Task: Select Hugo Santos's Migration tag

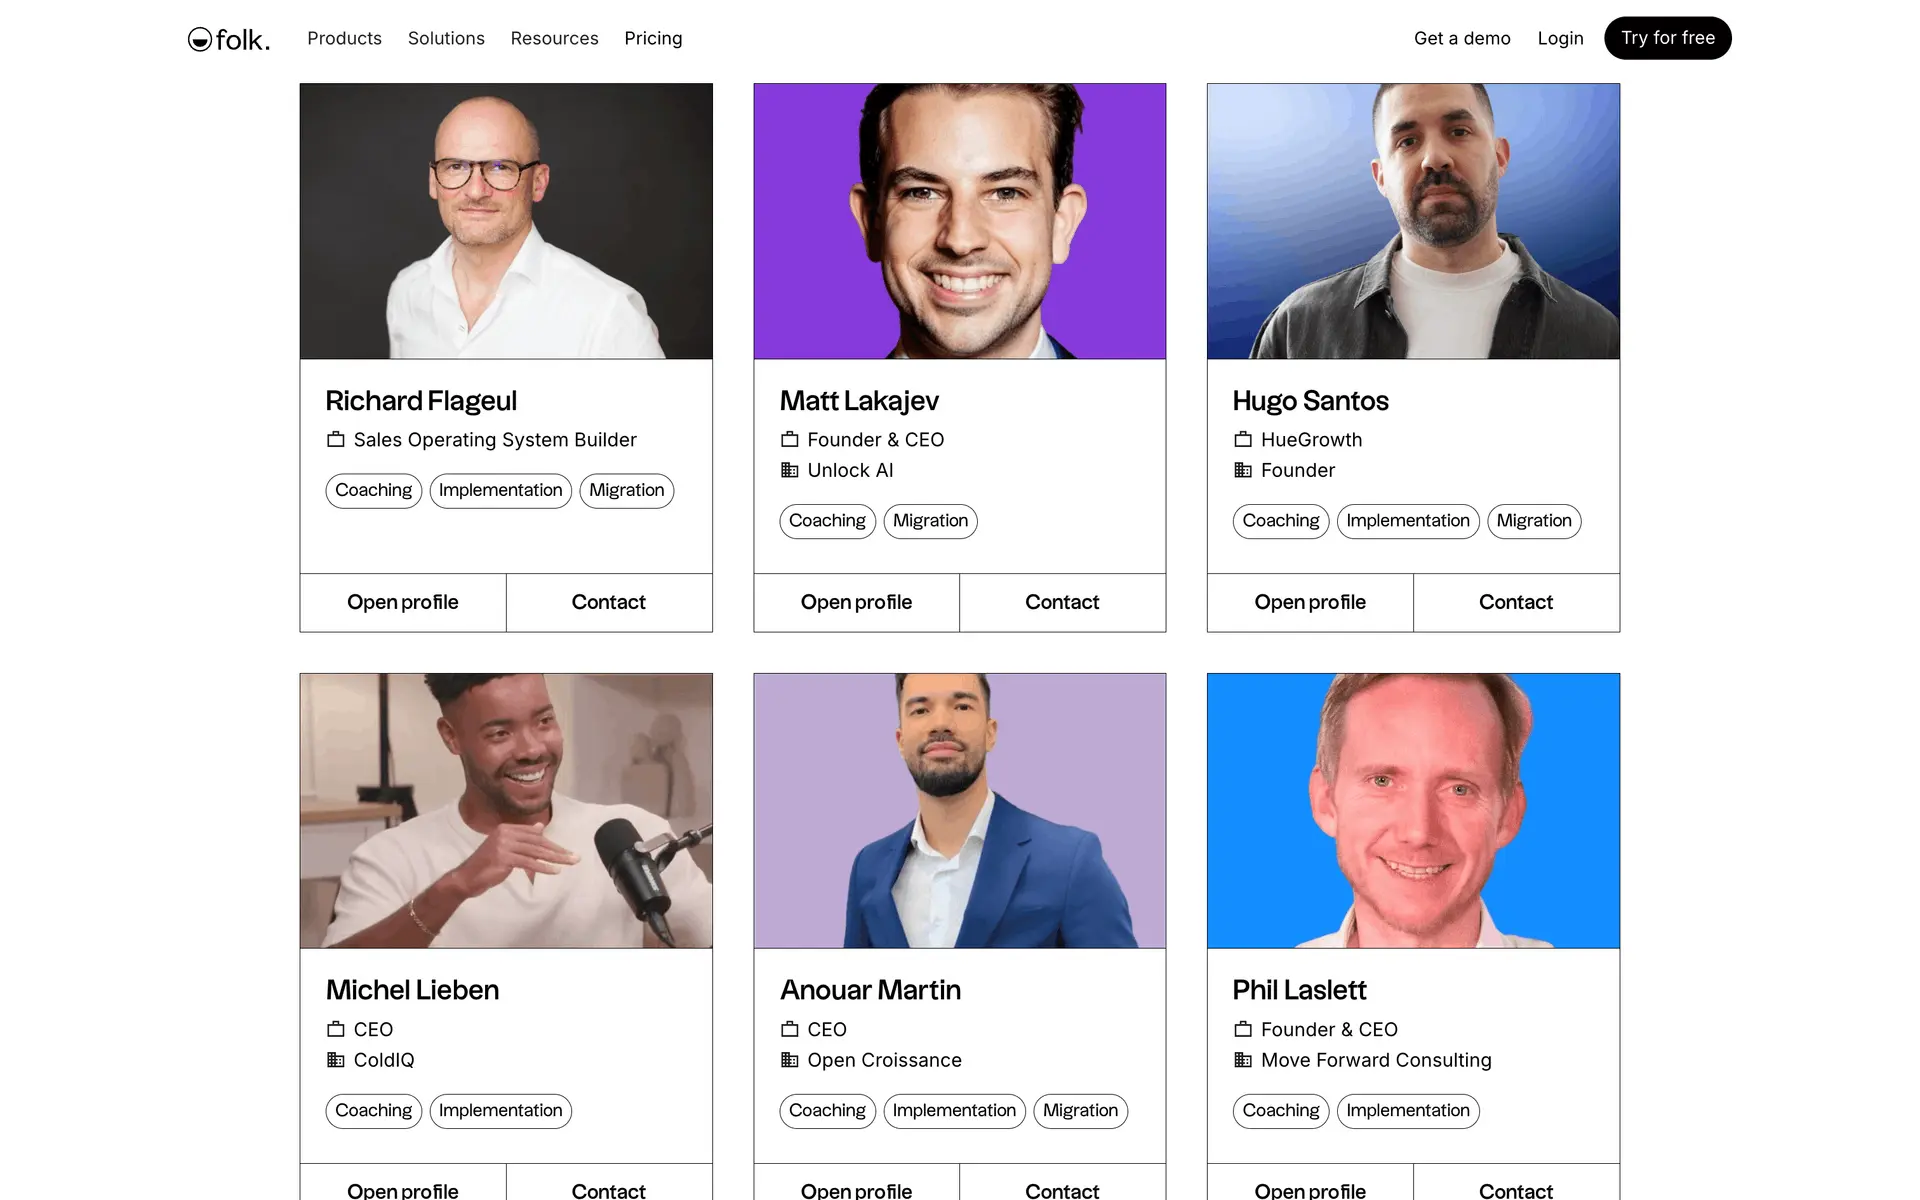Action: [1533, 521]
